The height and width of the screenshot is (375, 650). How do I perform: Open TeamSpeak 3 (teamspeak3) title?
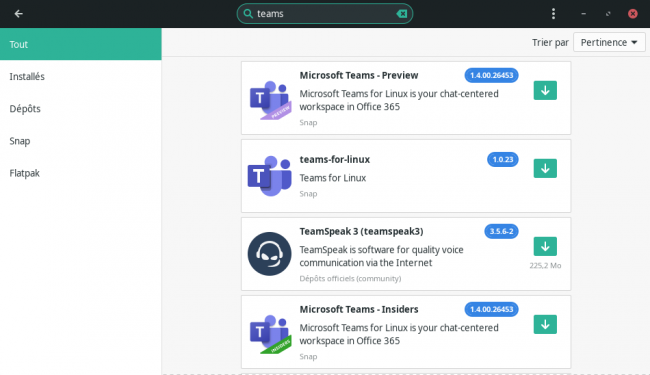coord(361,231)
